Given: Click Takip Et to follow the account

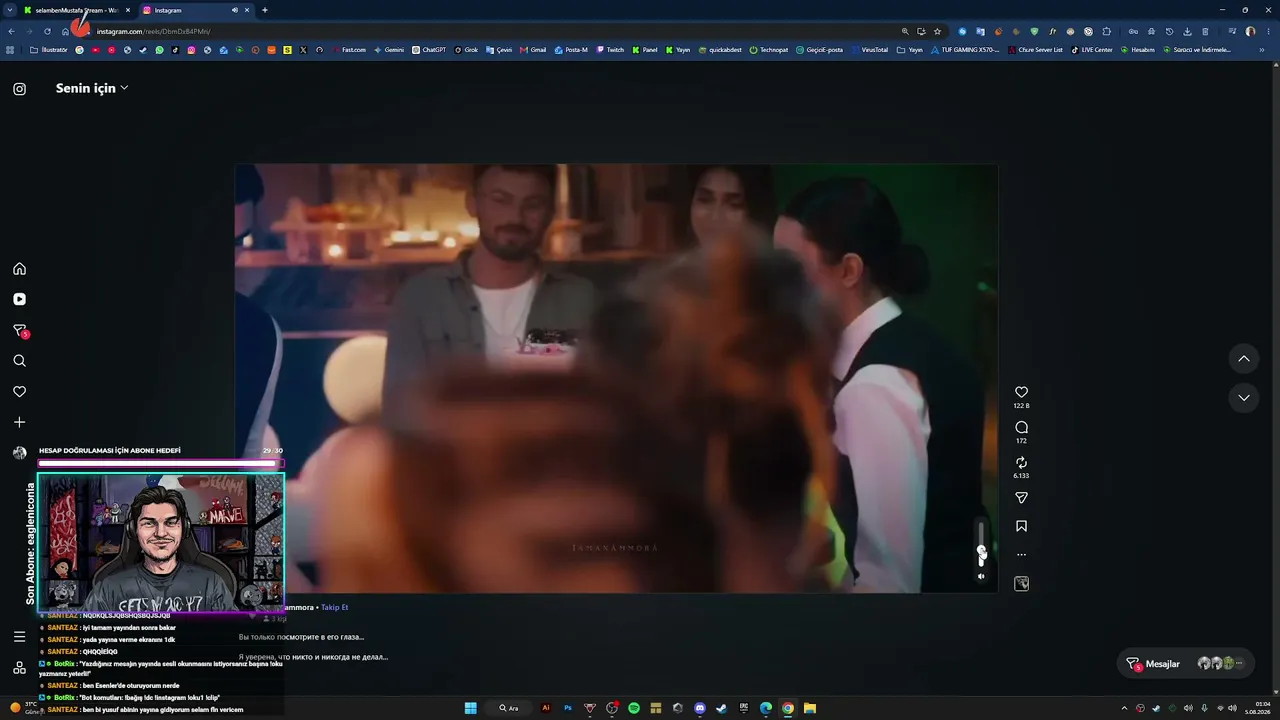Looking at the screenshot, I should (x=335, y=607).
